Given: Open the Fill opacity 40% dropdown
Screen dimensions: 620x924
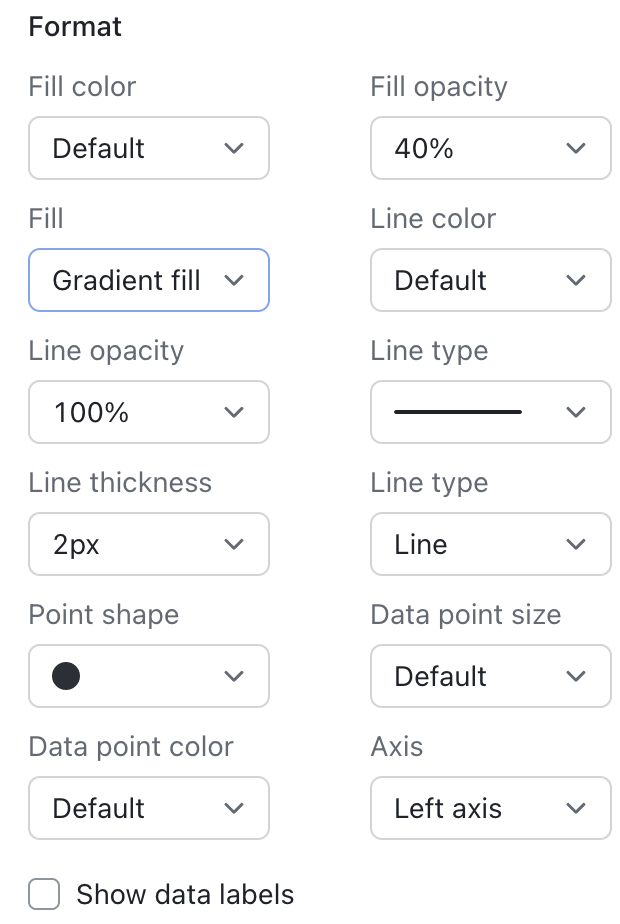Looking at the screenshot, I should point(490,148).
